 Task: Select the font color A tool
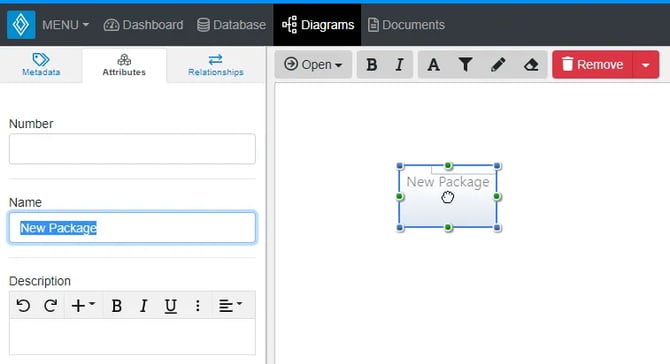click(434, 65)
